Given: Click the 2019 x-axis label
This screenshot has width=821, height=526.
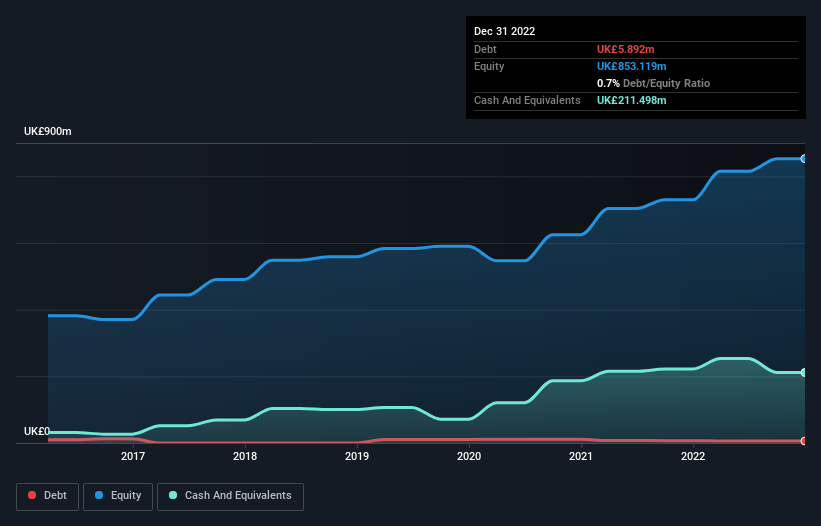Looking at the screenshot, I should [x=357, y=456].
